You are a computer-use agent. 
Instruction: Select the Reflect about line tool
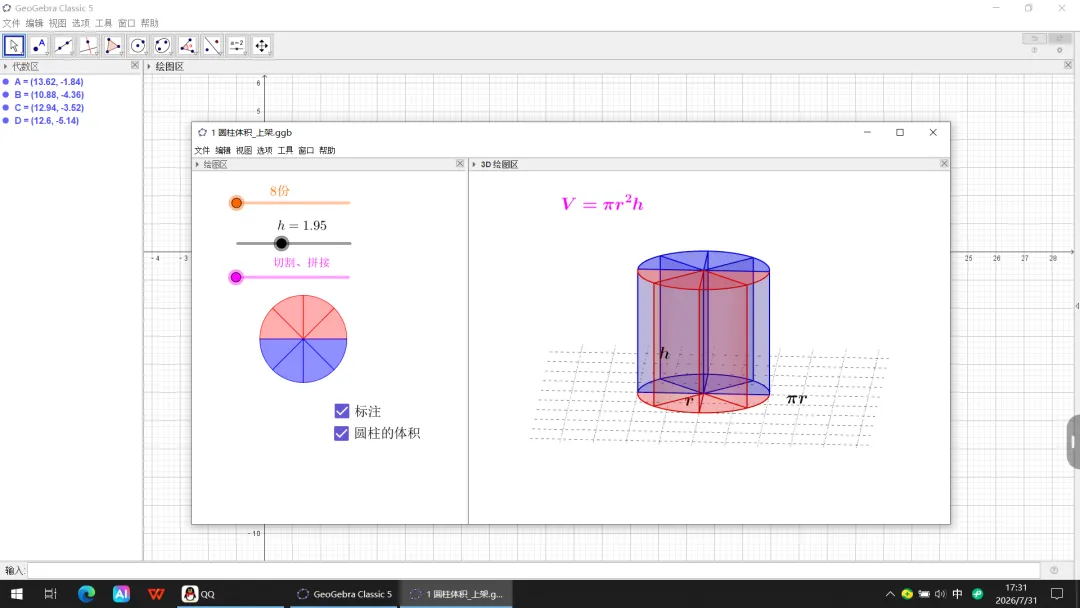pos(212,45)
